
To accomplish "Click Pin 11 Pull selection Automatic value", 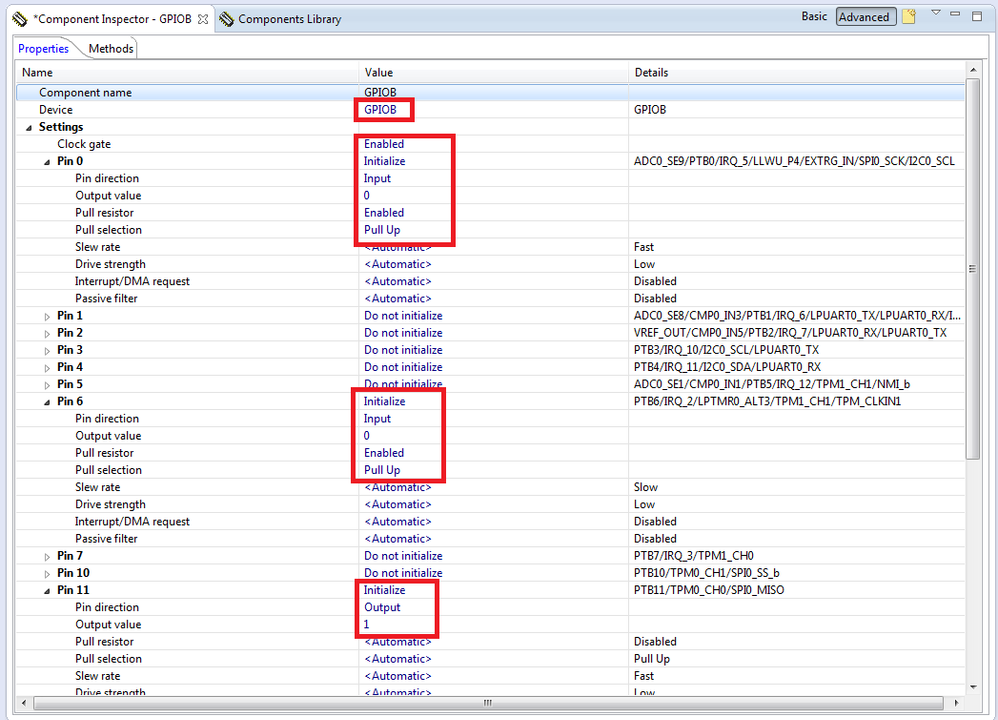I will pos(398,659).
